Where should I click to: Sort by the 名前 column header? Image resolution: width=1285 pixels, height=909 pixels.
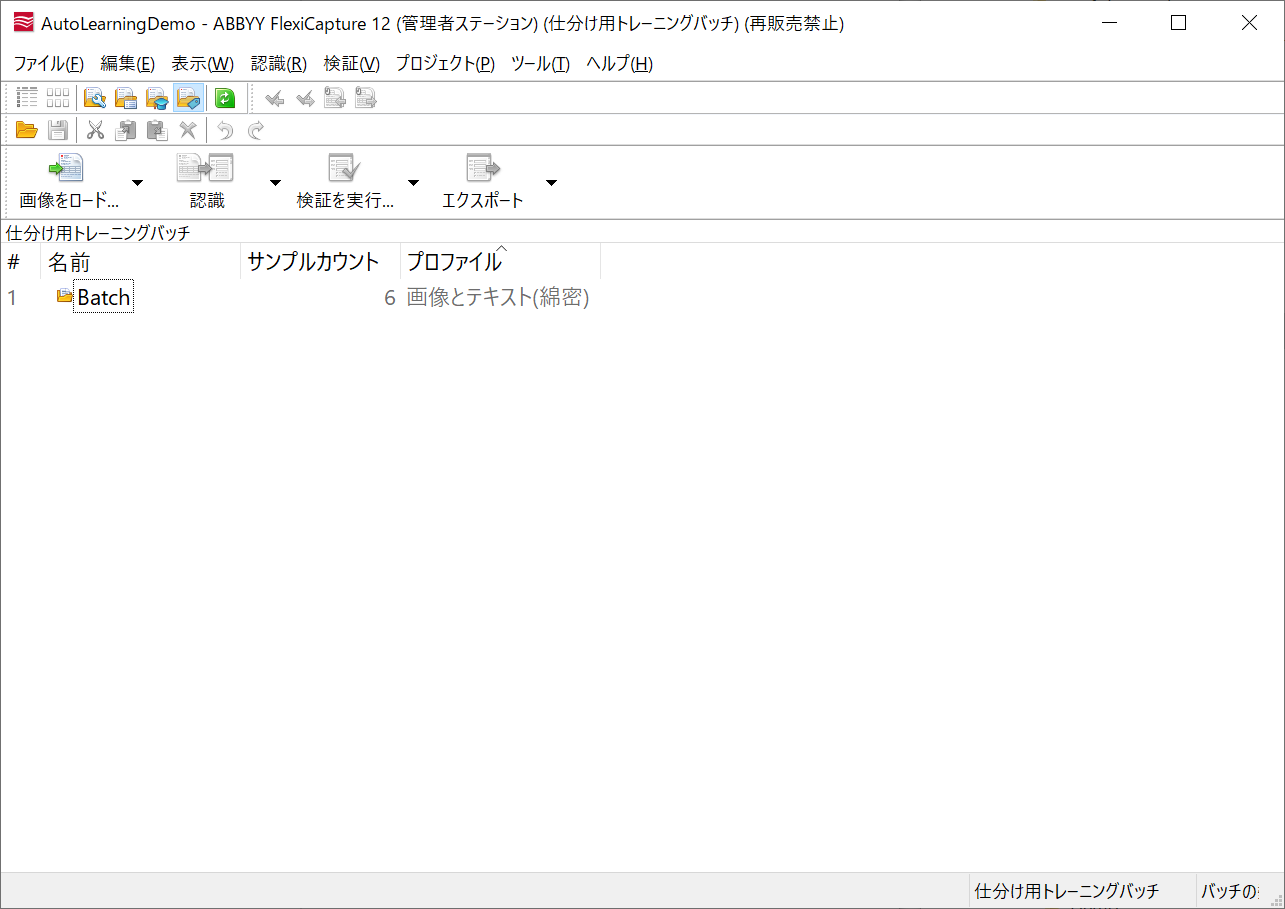[140, 262]
